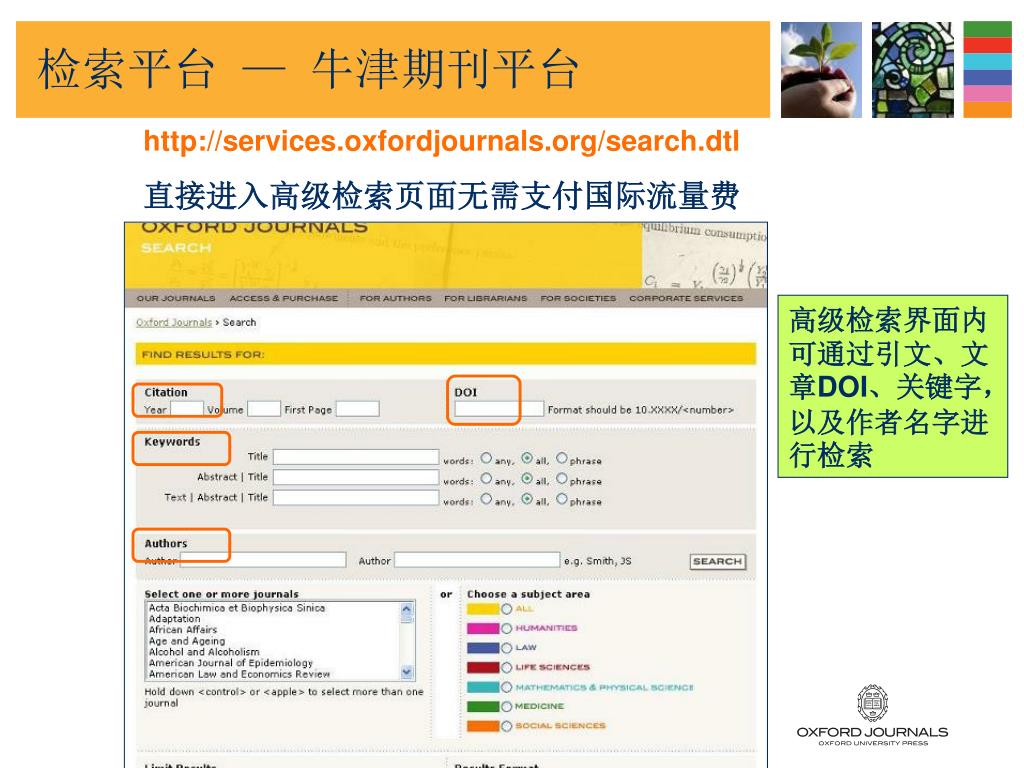Select the Adaptation journal in list
This screenshot has width=1024, height=768.
click(x=174, y=619)
